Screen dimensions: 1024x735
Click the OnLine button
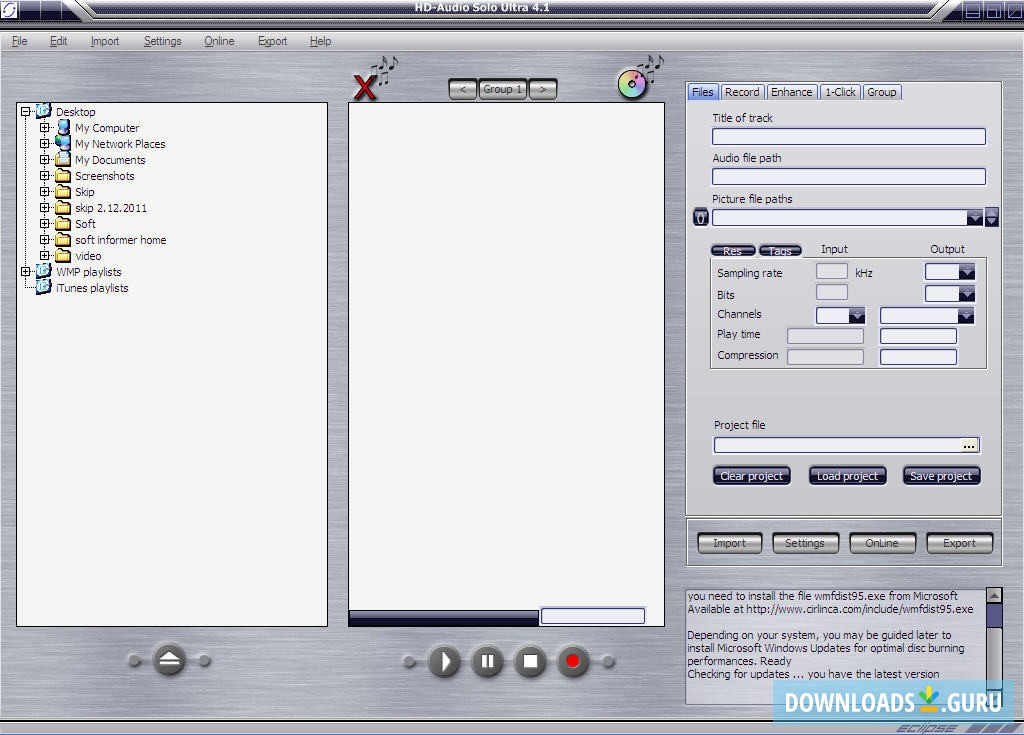(x=882, y=544)
